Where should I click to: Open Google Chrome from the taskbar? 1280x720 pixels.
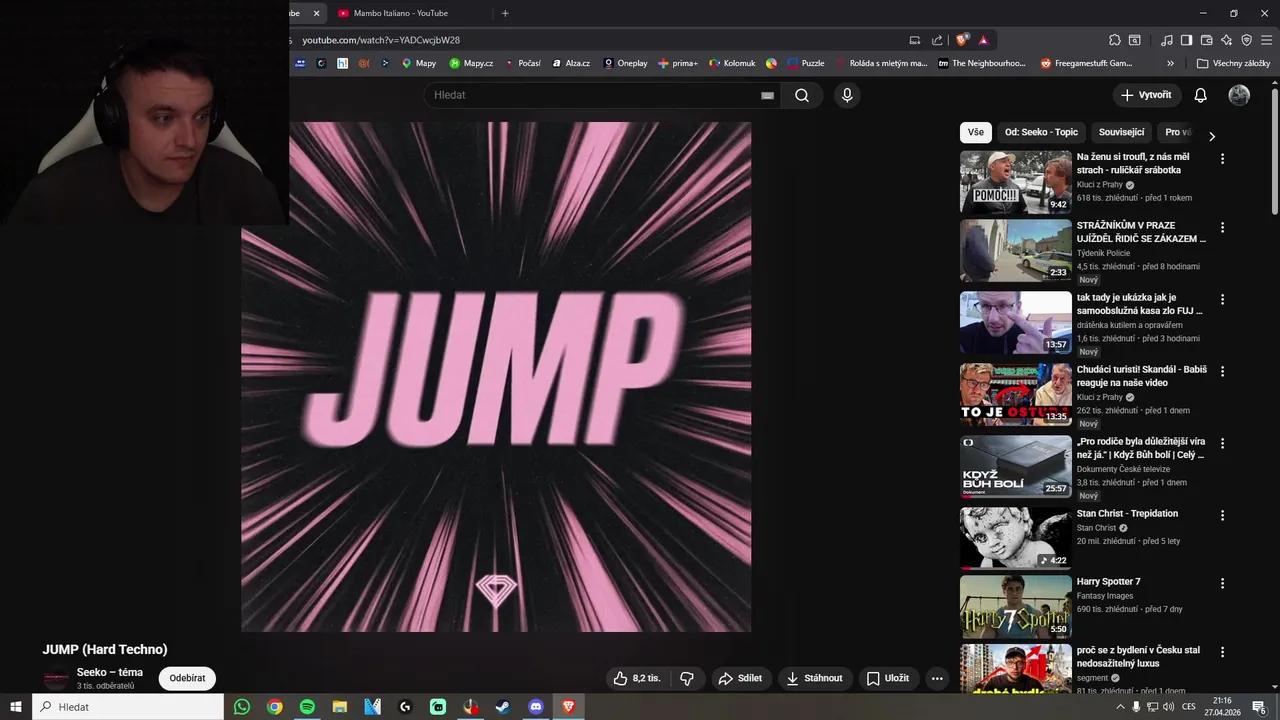pos(275,707)
